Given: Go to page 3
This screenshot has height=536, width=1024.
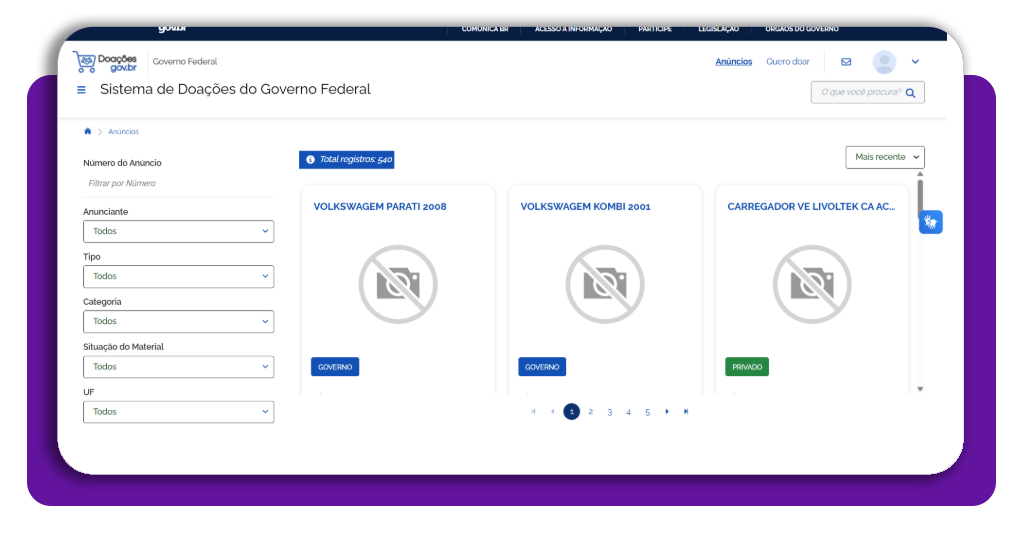Looking at the screenshot, I should (609, 412).
